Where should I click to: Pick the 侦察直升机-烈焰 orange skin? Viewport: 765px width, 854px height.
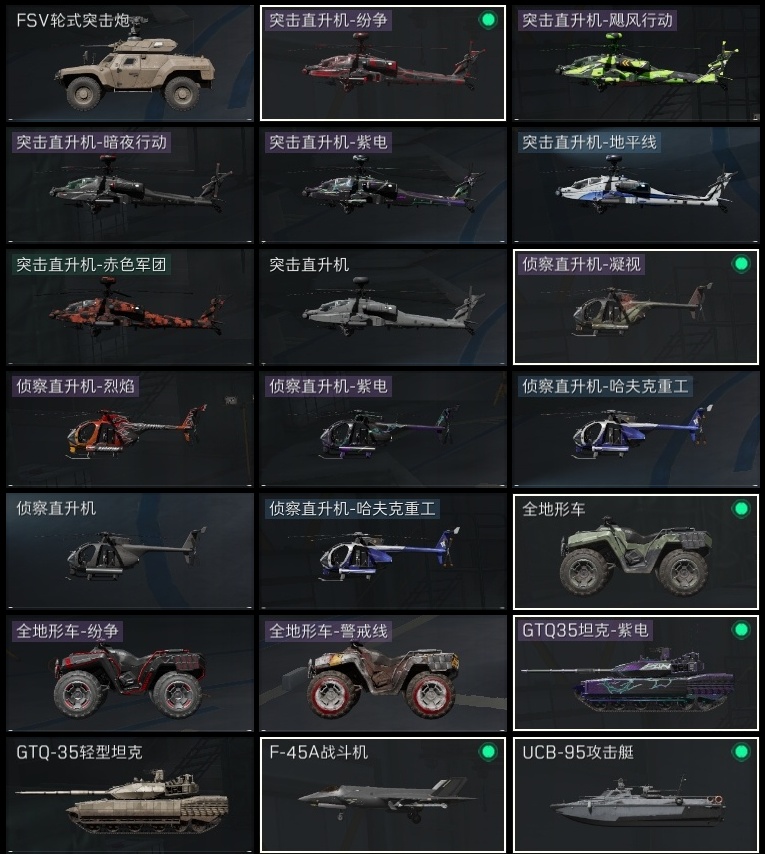click(130, 429)
